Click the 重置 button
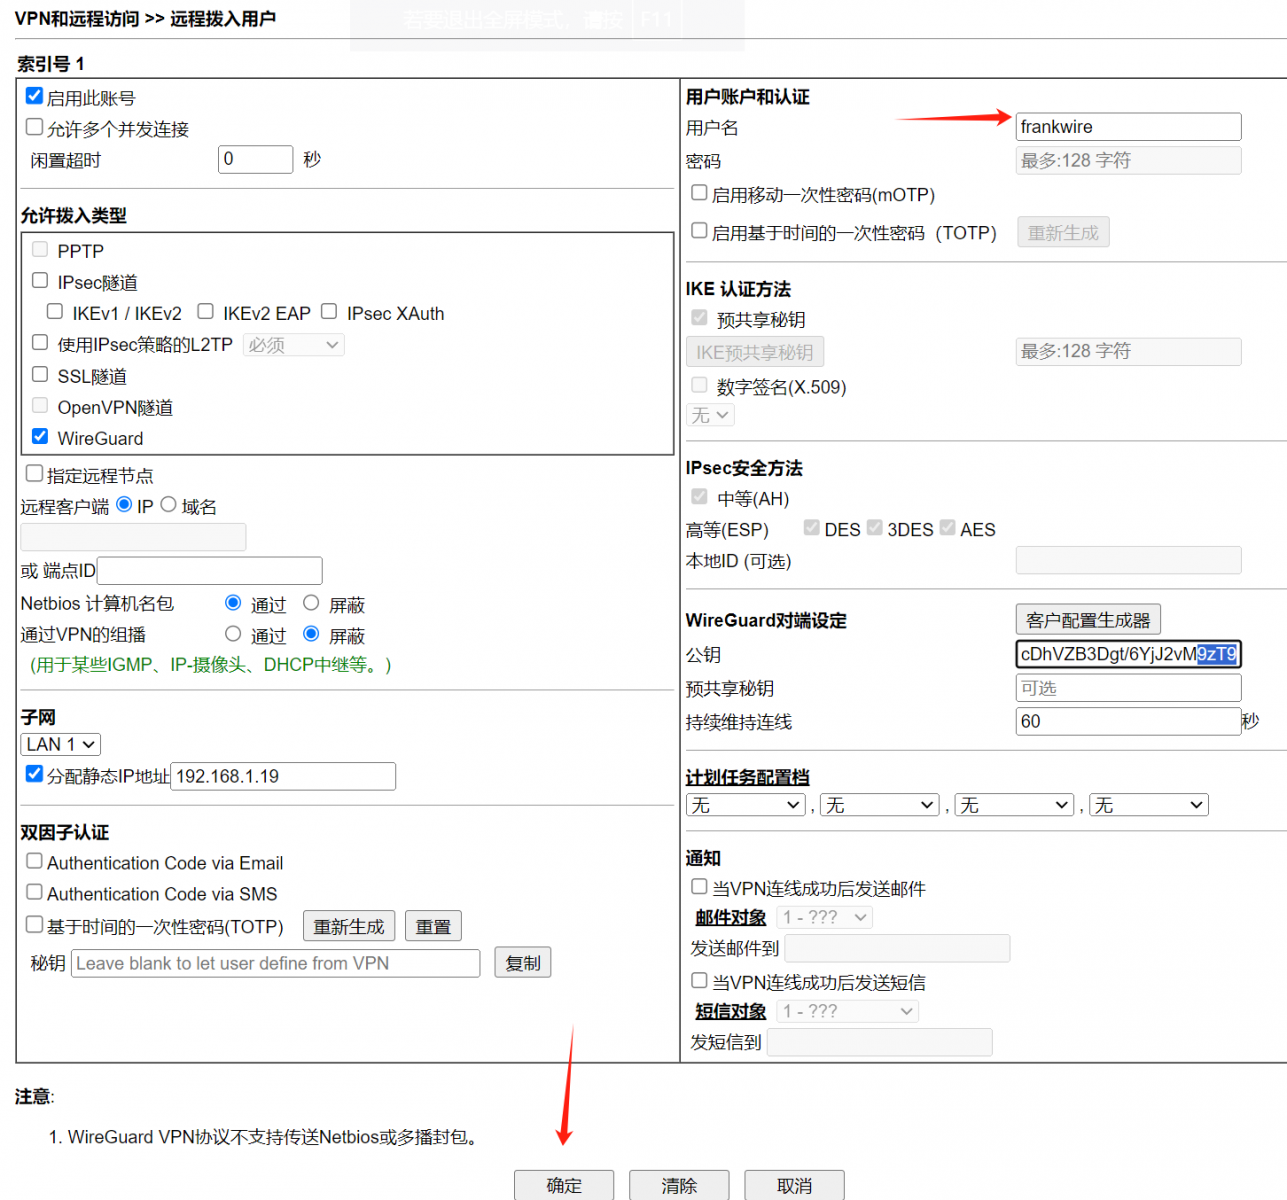Viewport: 1287px width, 1200px height. pos(433,926)
